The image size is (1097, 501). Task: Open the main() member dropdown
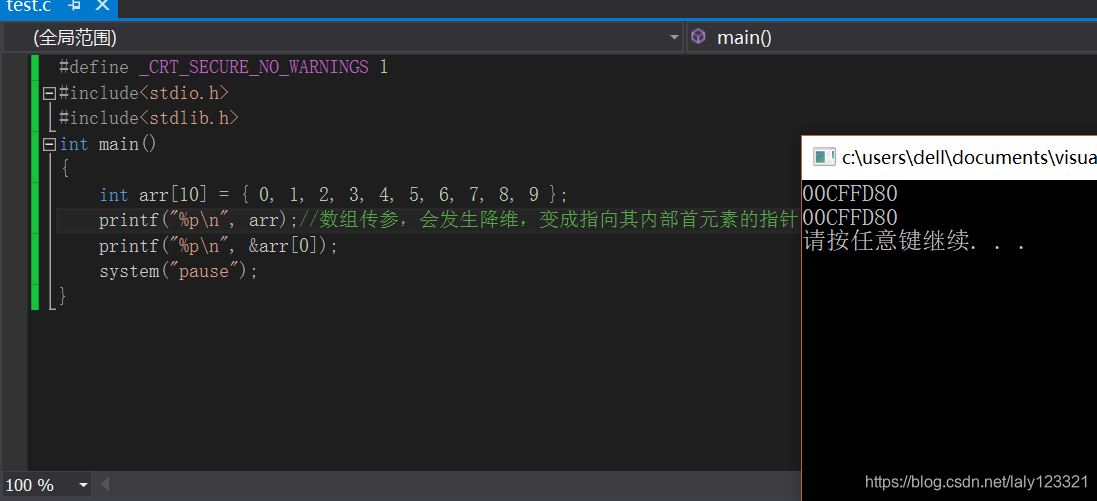click(892, 37)
